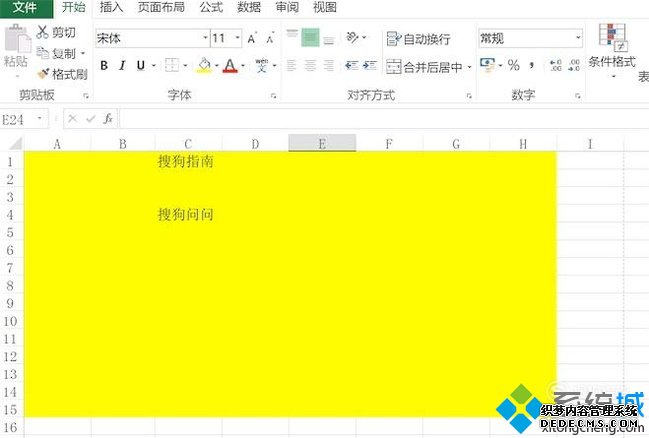
Task: Toggle Wrap Text (自动换行)
Action: coord(418,39)
